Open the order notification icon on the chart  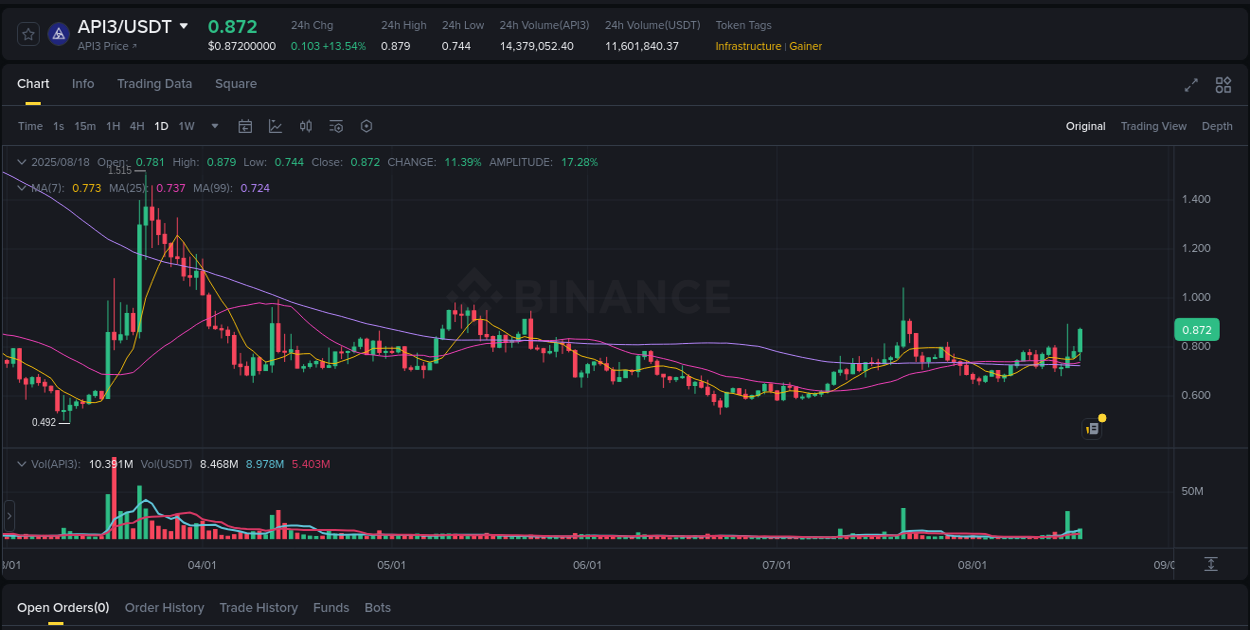click(1091, 428)
